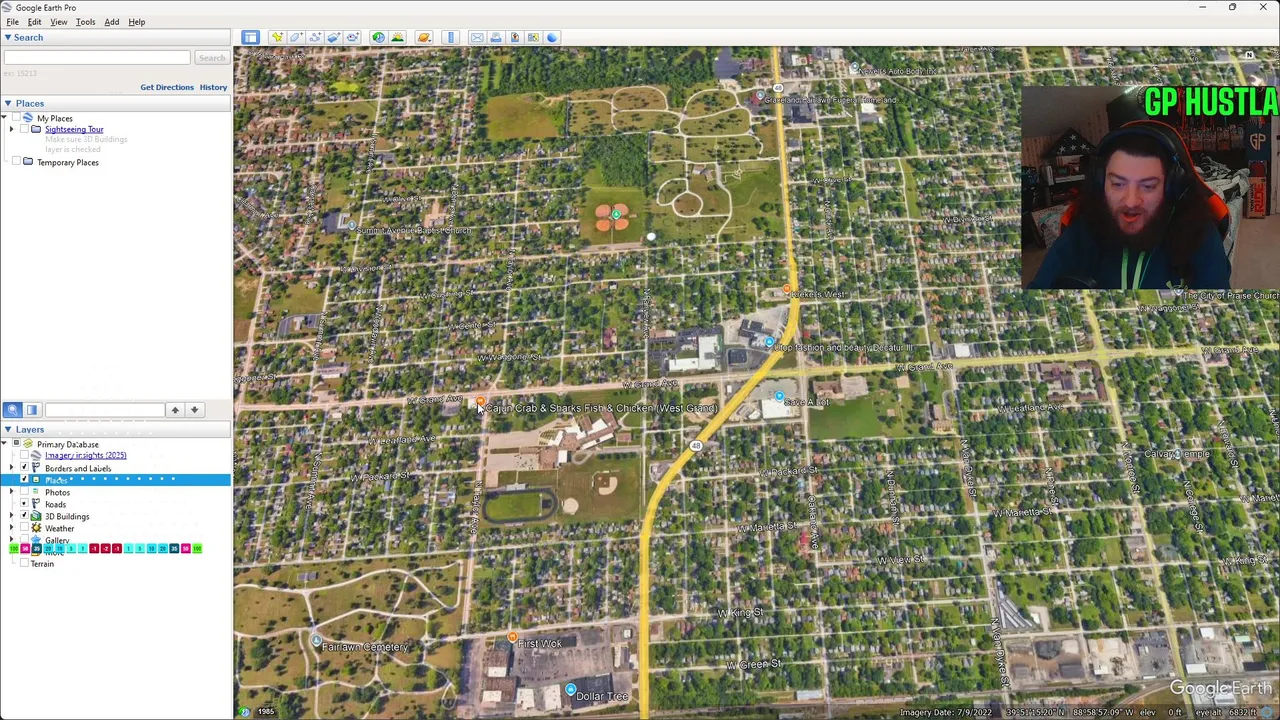Show sunlight across the landscape
The height and width of the screenshot is (720, 1280).
397,37
